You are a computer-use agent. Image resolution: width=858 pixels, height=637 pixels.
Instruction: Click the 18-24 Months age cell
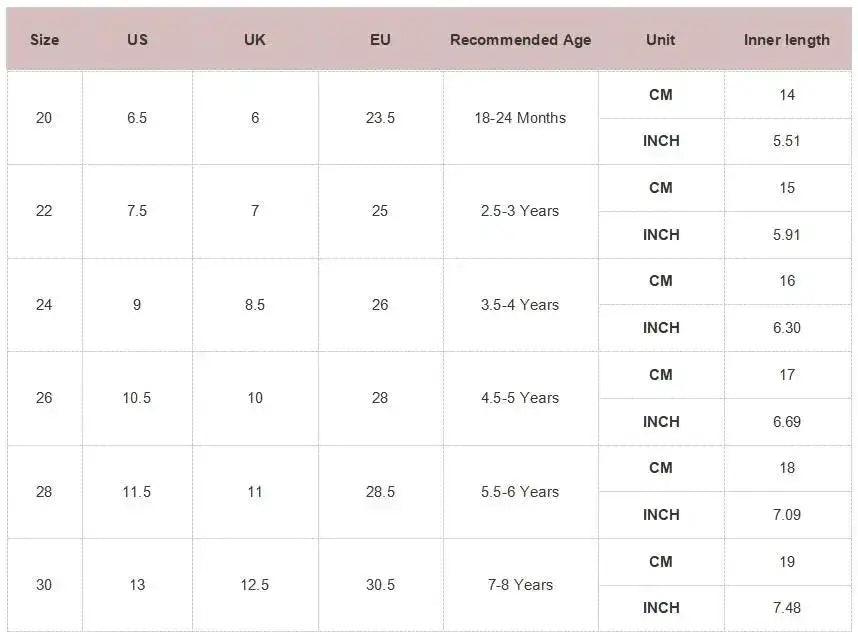pyautogui.click(x=520, y=118)
